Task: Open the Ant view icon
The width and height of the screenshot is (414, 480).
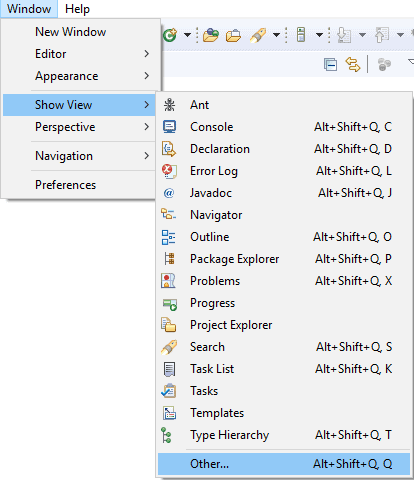Action: pyautogui.click(x=169, y=105)
